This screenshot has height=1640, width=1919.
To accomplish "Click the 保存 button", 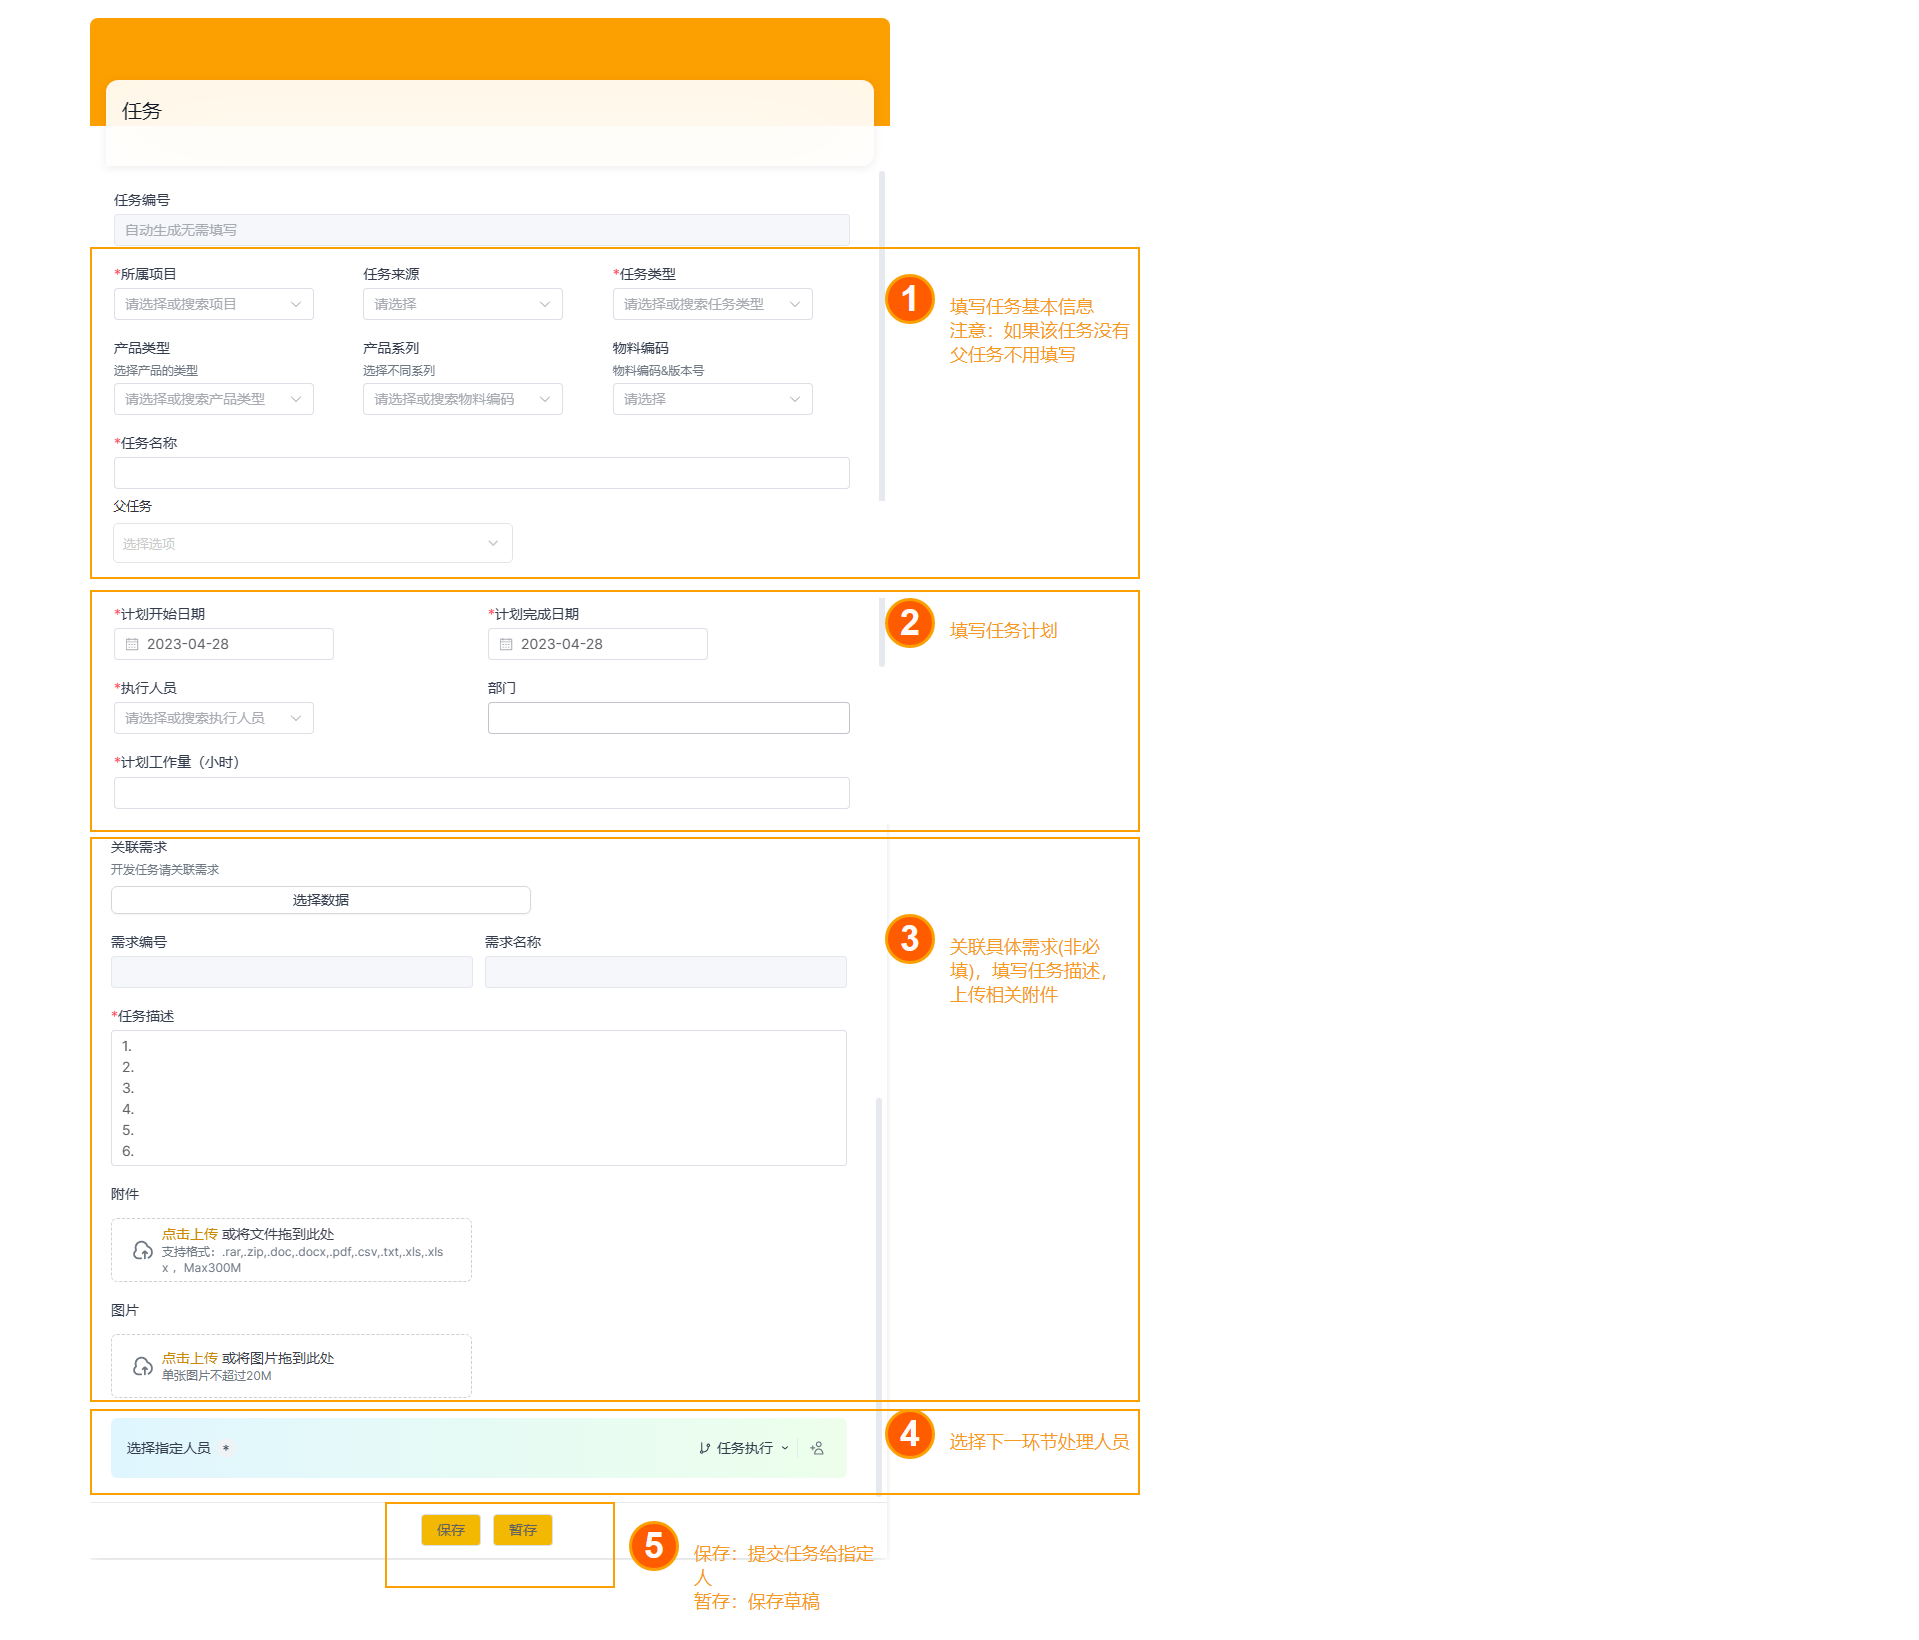I will tap(451, 1530).
